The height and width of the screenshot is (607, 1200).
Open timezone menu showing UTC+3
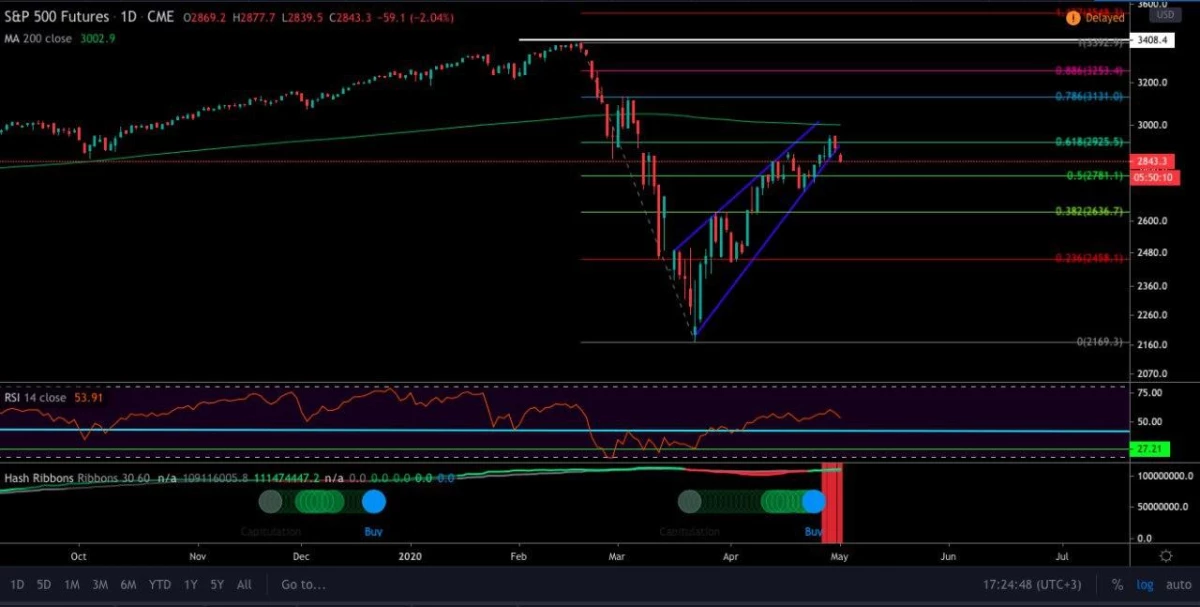[x=1044, y=584]
